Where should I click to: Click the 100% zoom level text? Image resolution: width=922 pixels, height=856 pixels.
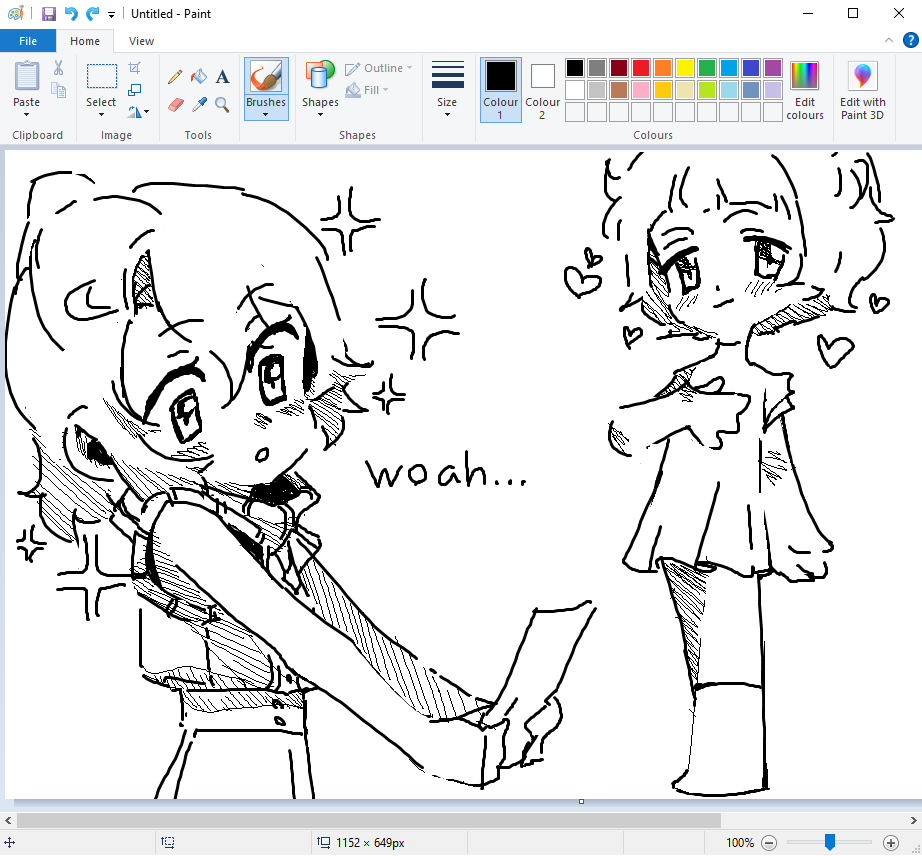[x=740, y=842]
